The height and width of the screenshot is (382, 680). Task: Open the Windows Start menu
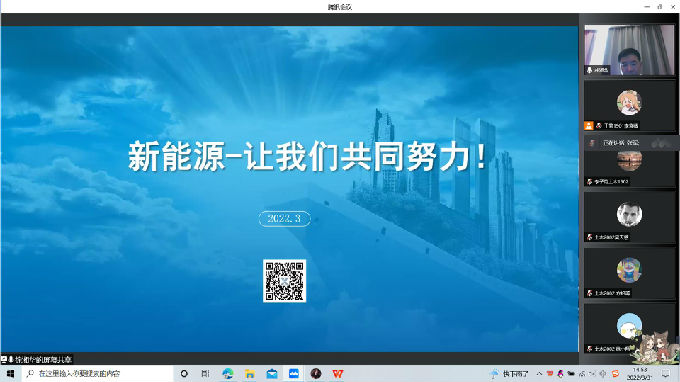10,373
